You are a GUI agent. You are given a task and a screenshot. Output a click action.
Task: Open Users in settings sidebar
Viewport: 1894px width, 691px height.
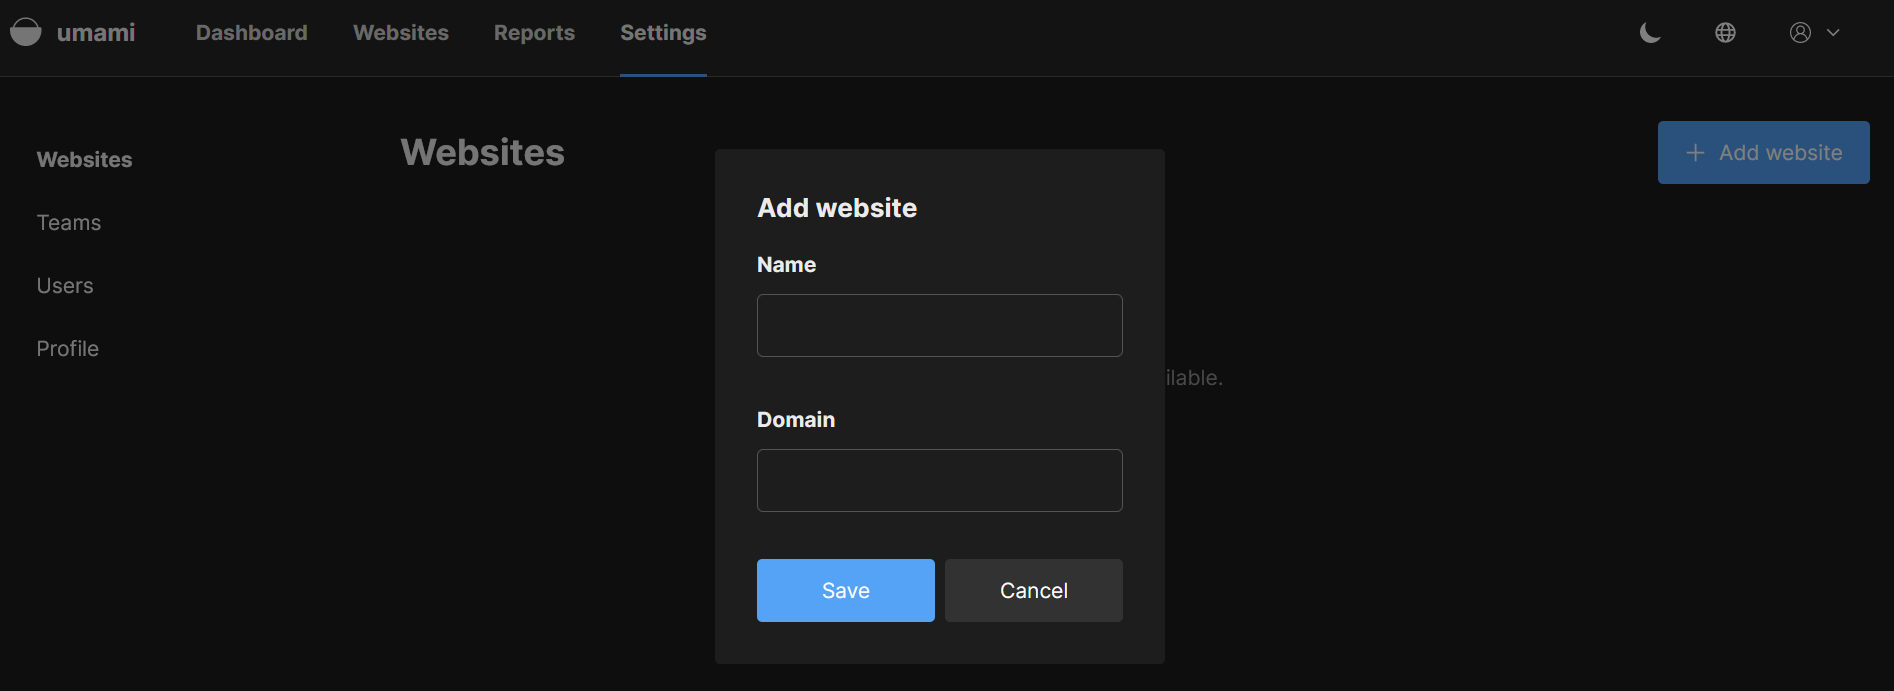click(65, 286)
